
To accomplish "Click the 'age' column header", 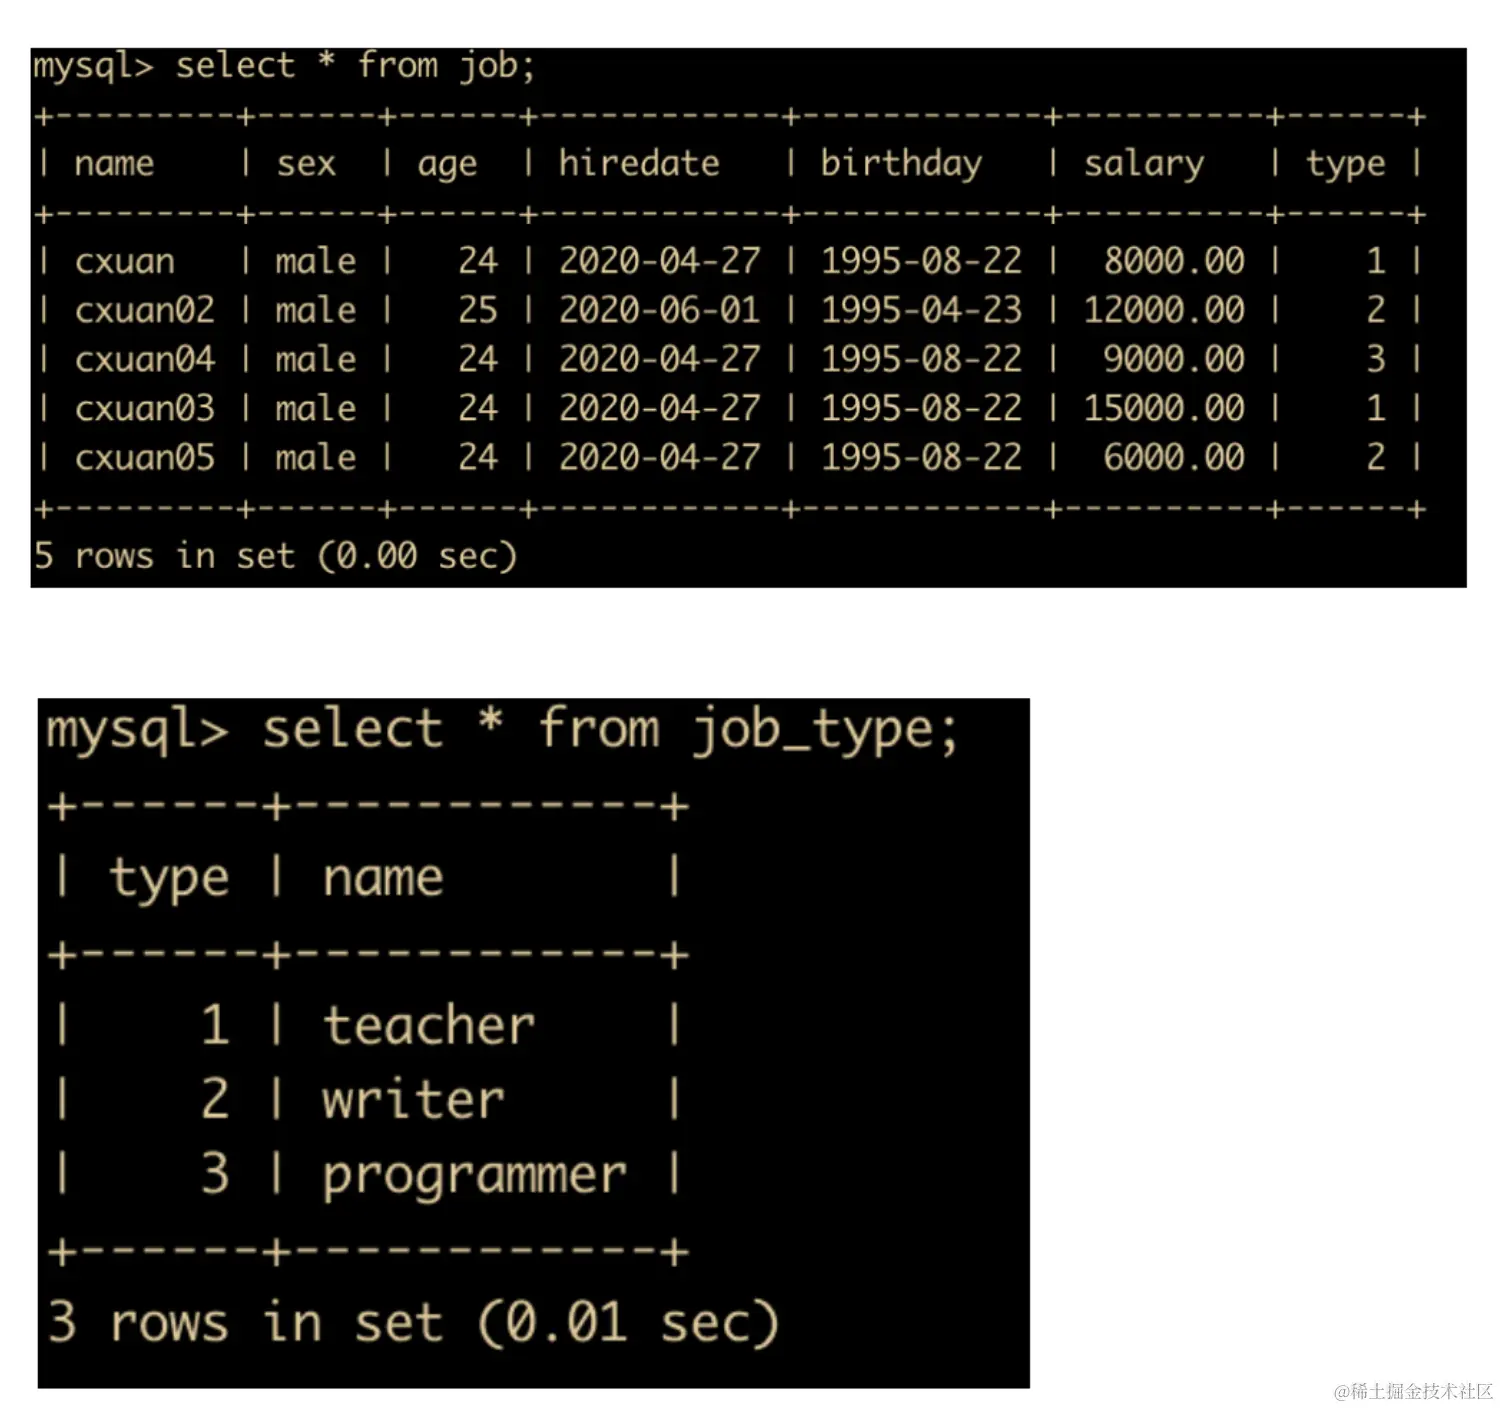I will click(x=447, y=165).
